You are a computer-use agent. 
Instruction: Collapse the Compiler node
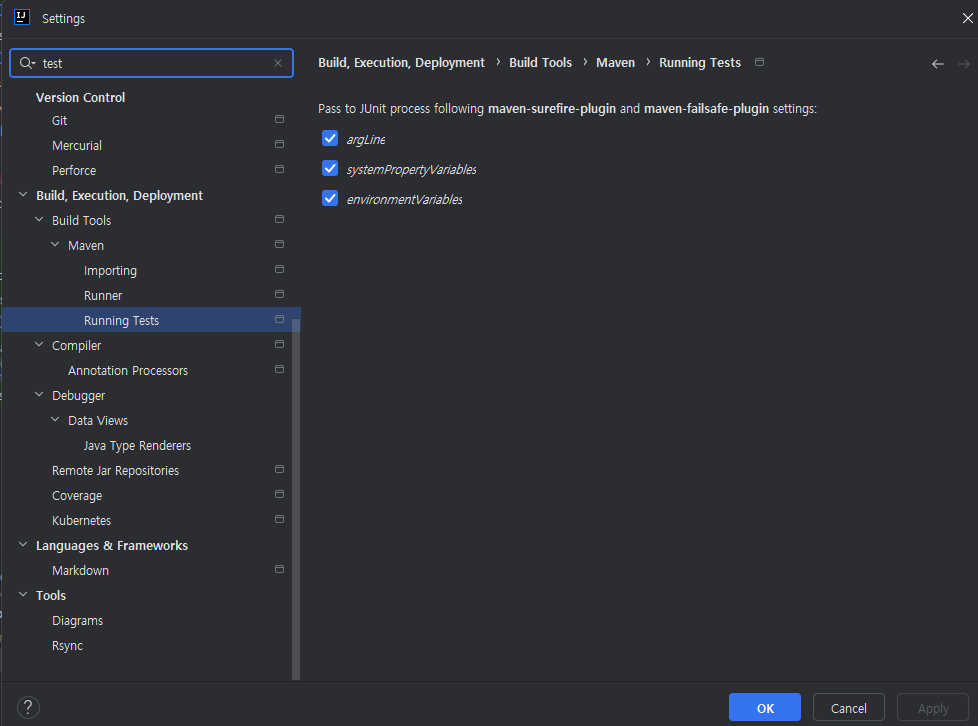click(39, 344)
